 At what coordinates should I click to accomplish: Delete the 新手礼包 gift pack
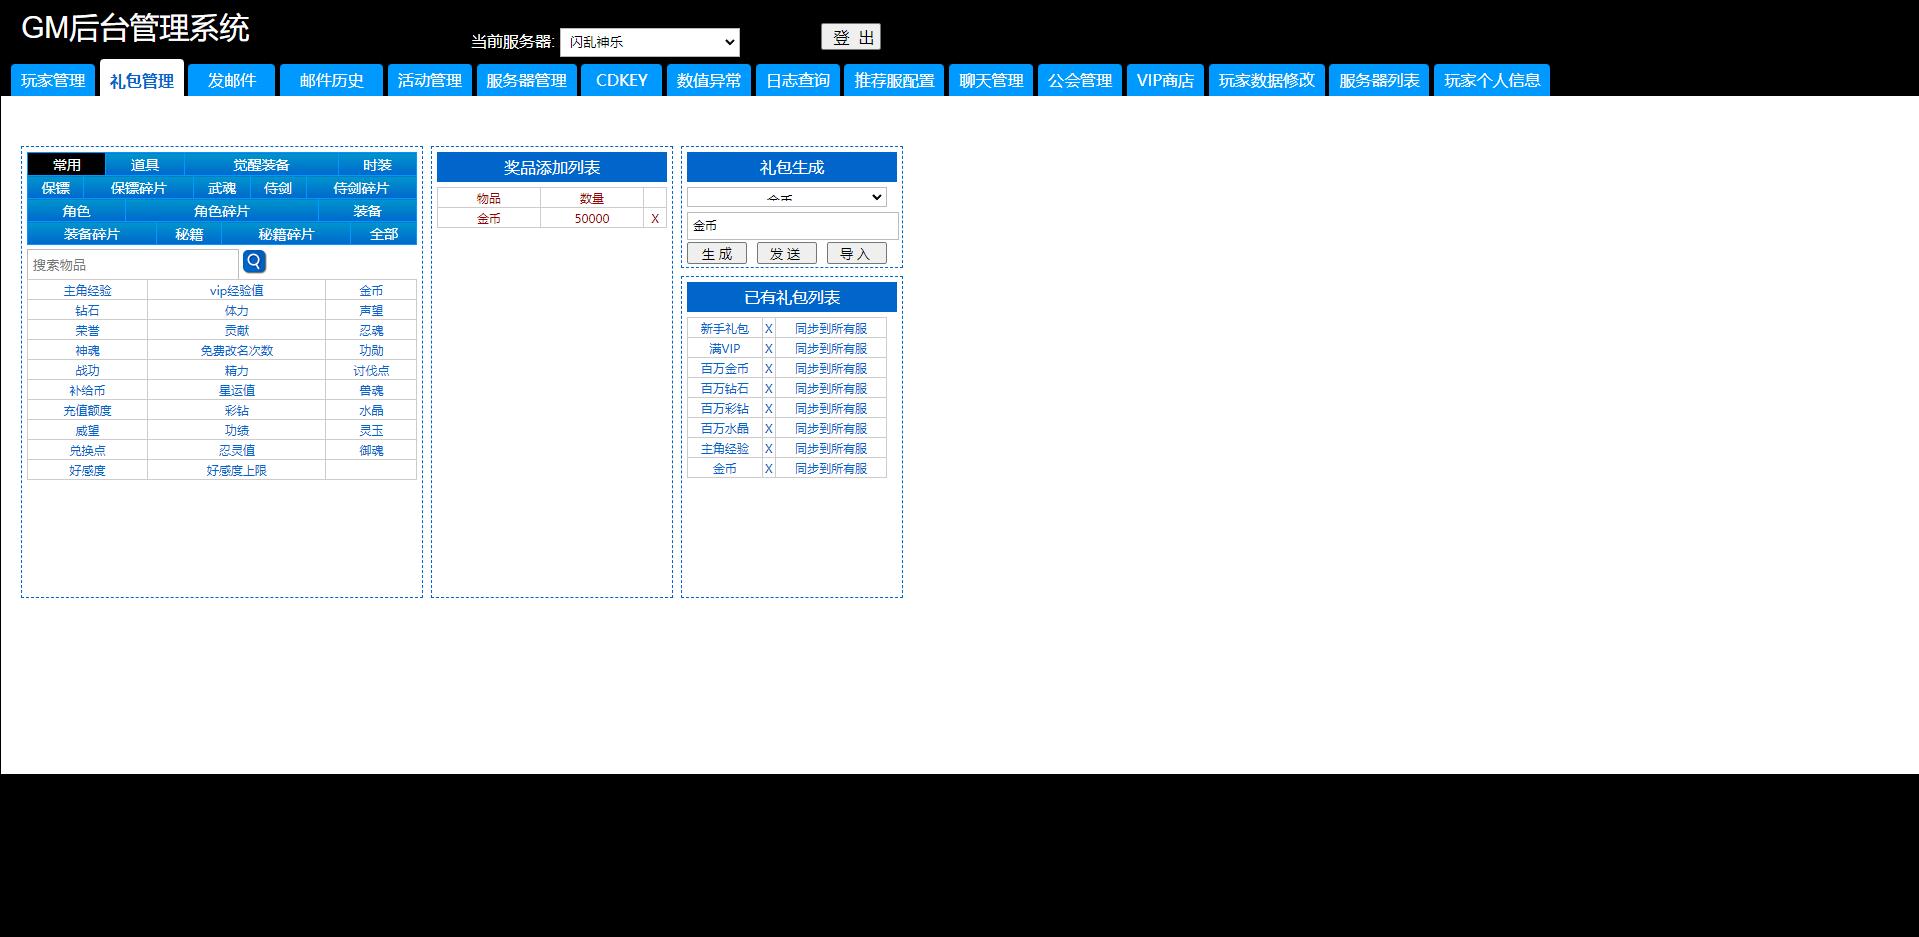coord(768,329)
